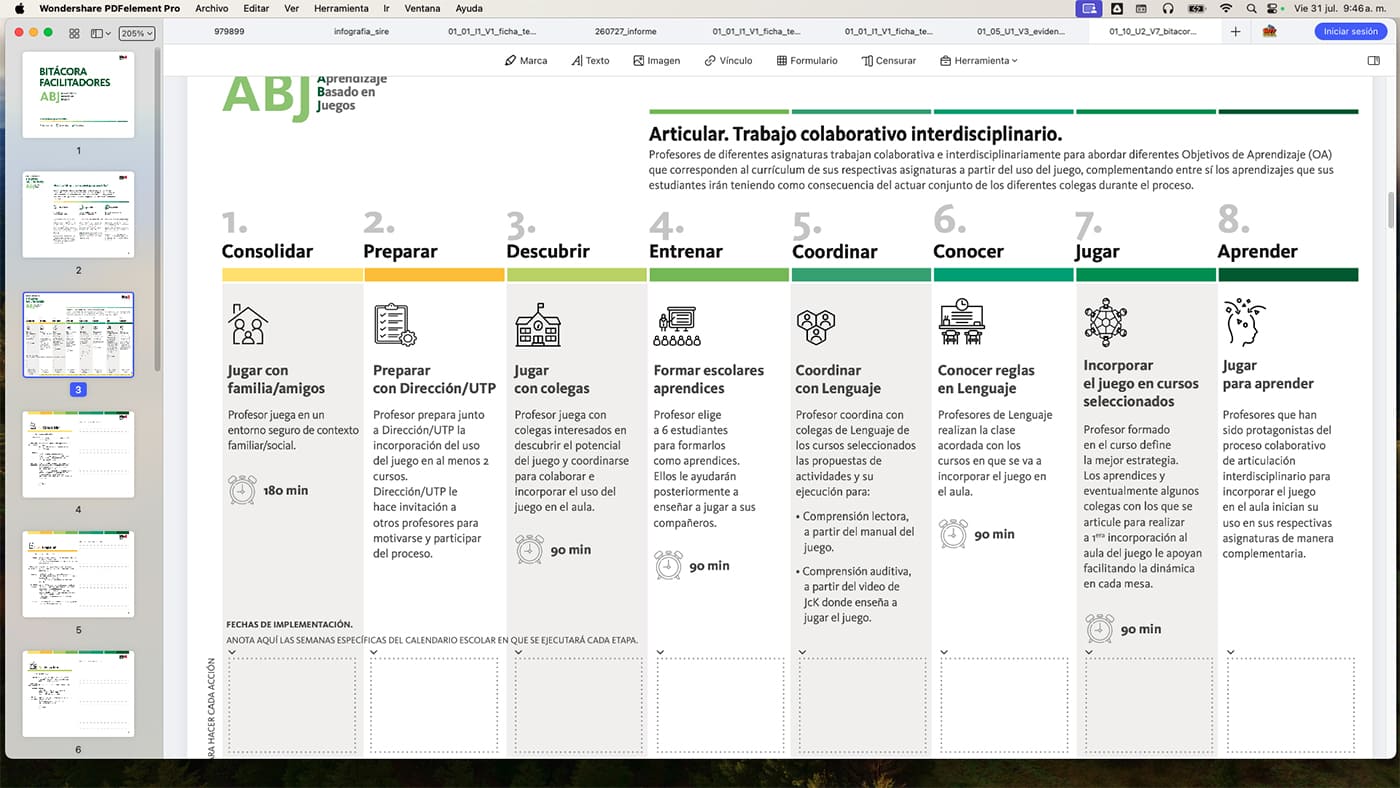Open the 205% zoom level dropdown
1400x788 pixels.
136,33
